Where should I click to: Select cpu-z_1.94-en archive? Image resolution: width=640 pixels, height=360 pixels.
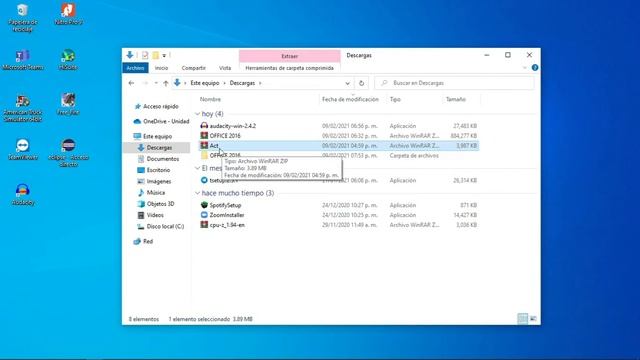338,225
